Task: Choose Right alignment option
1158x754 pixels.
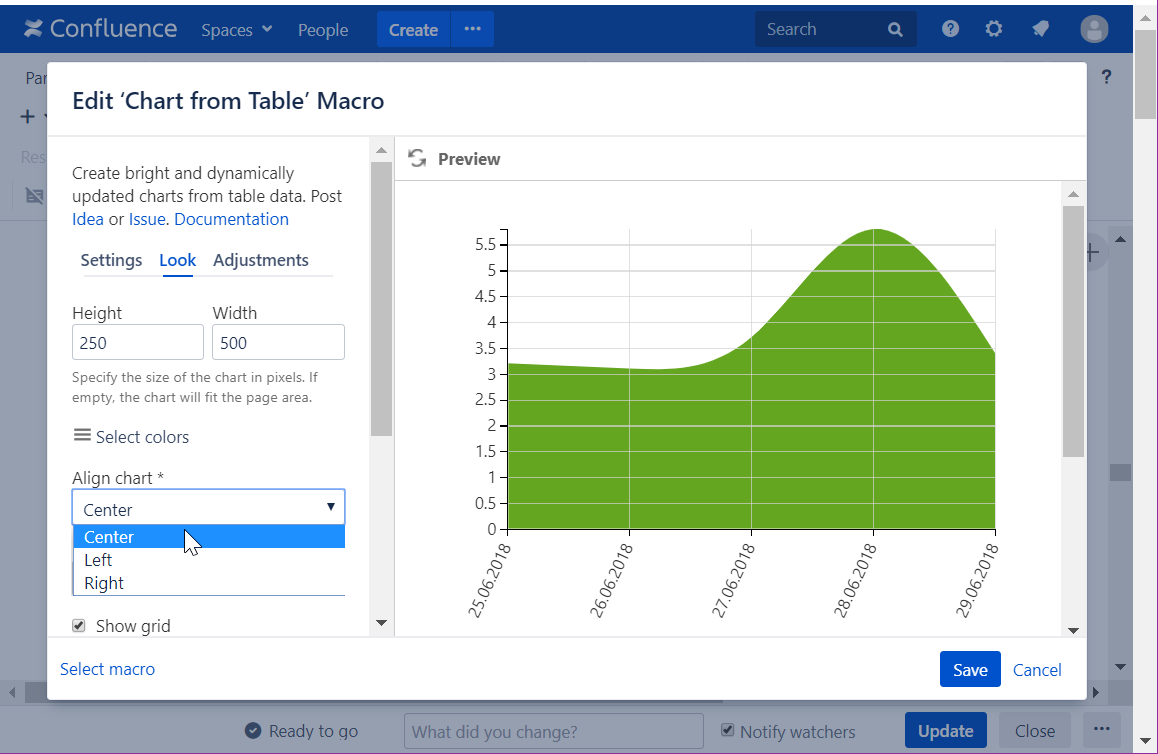Action: (x=104, y=583)
